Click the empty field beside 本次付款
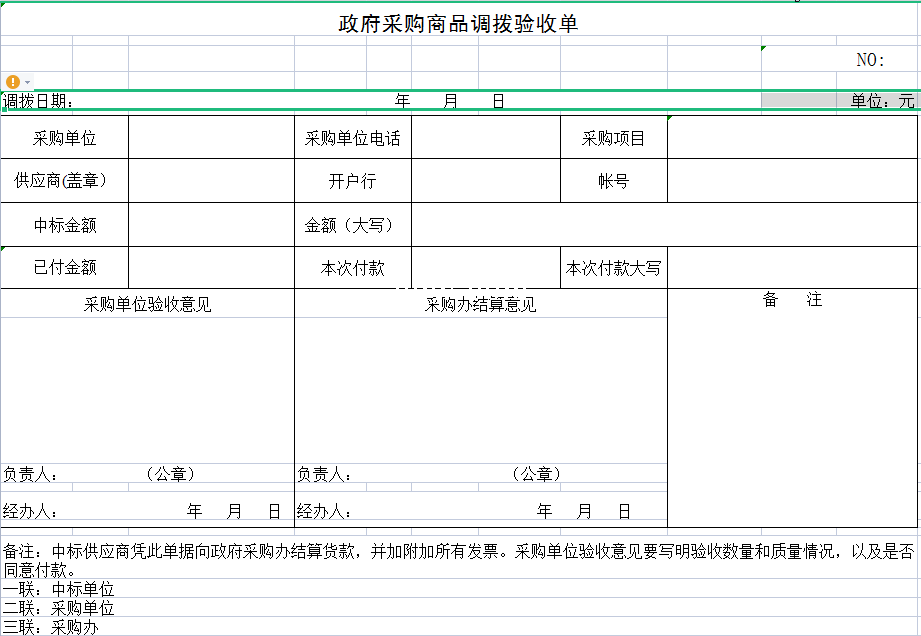This screenshot has height=636, width=921. 485,268
